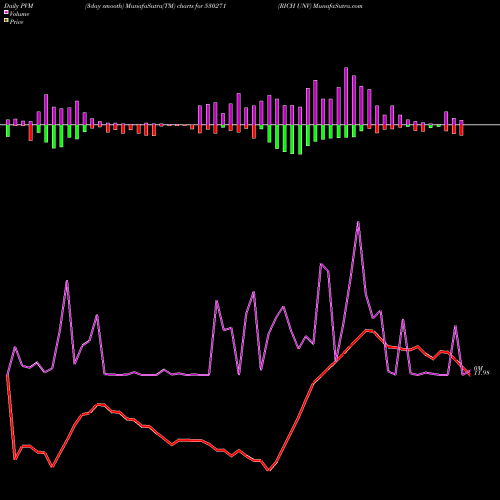Click the magenta Volume legend swatch
This screenshot has width=500, height=500.
6,12
